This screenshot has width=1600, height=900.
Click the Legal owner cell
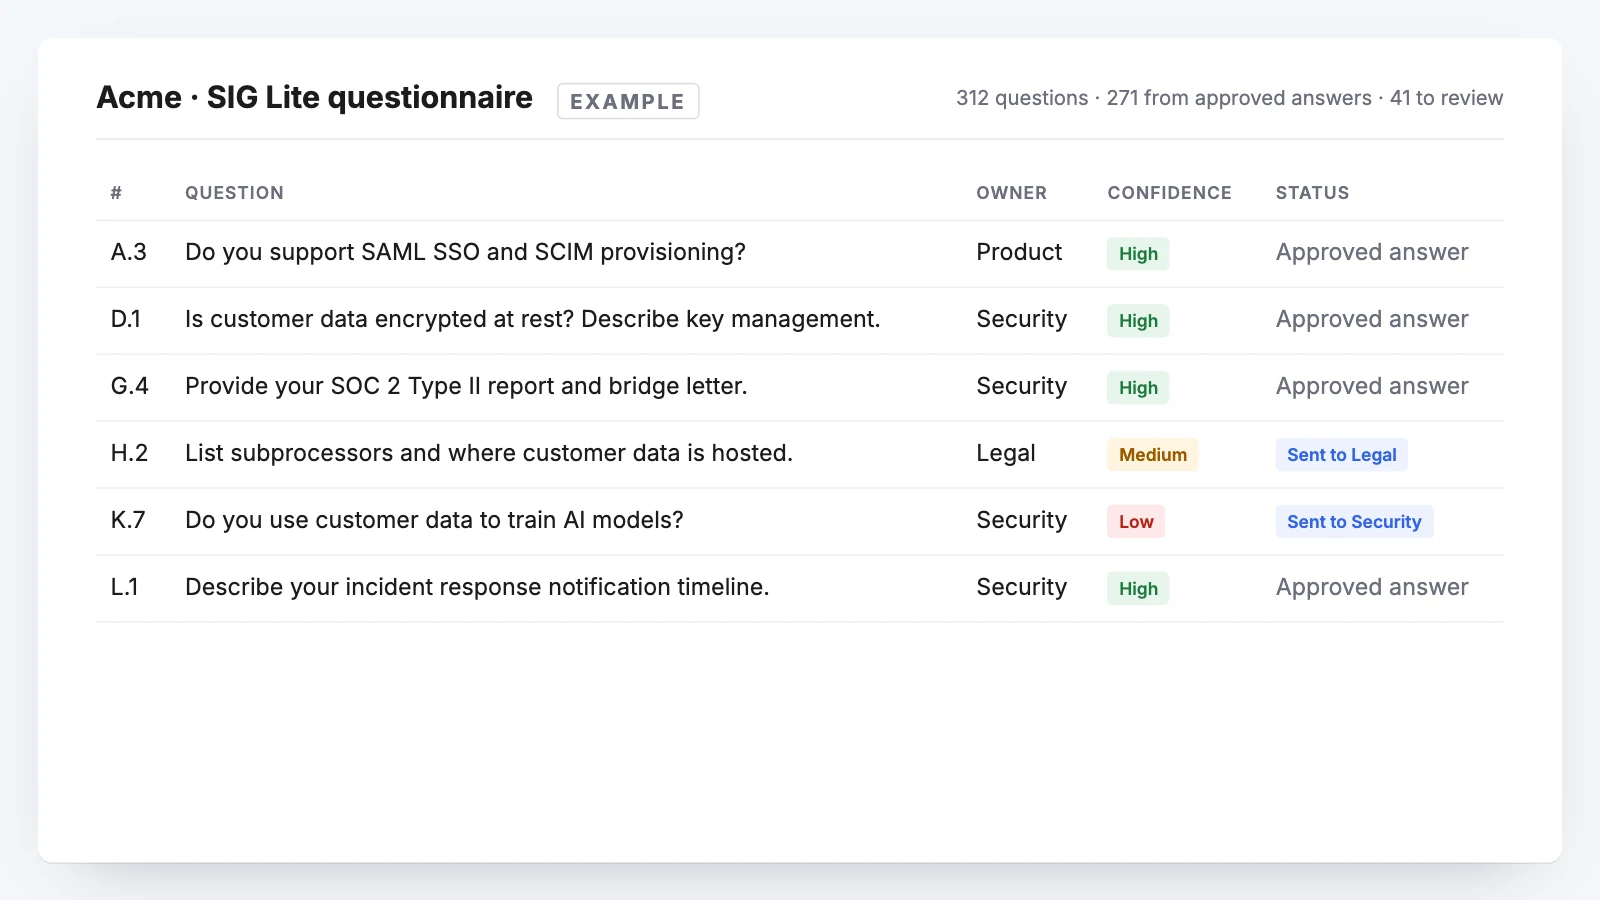1006,453
